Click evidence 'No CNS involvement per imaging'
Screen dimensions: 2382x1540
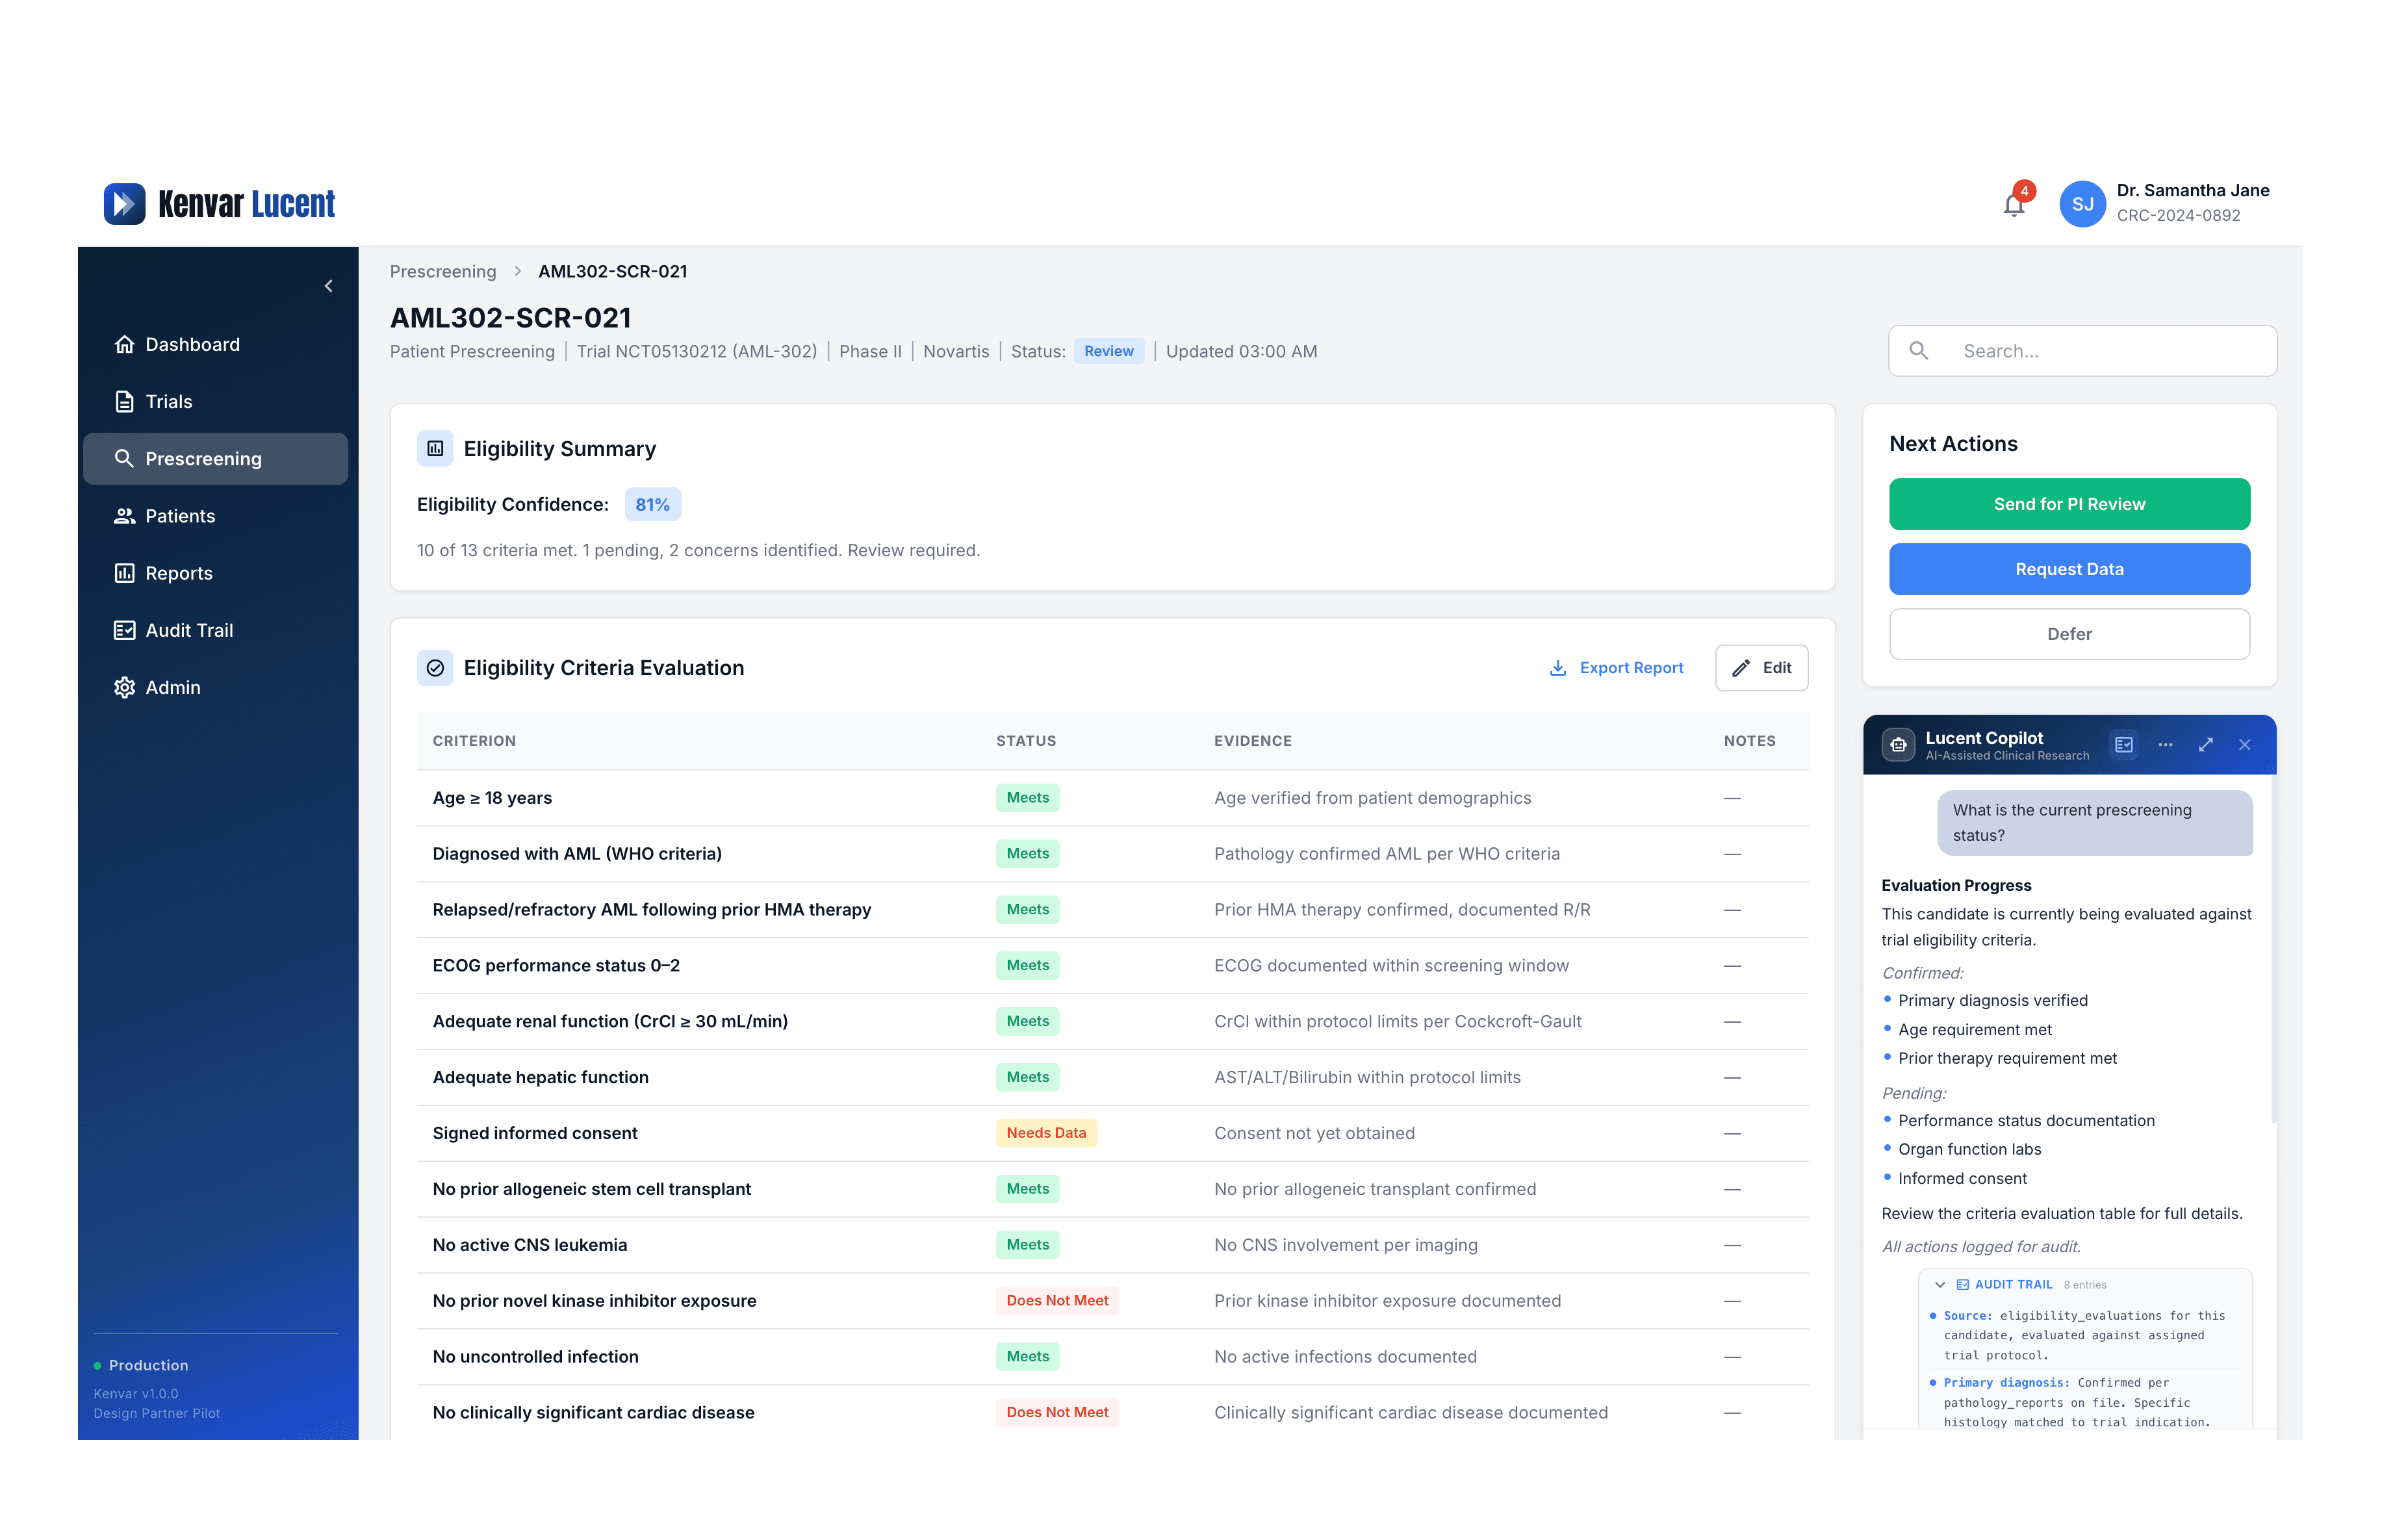tap(1345, 1245)
